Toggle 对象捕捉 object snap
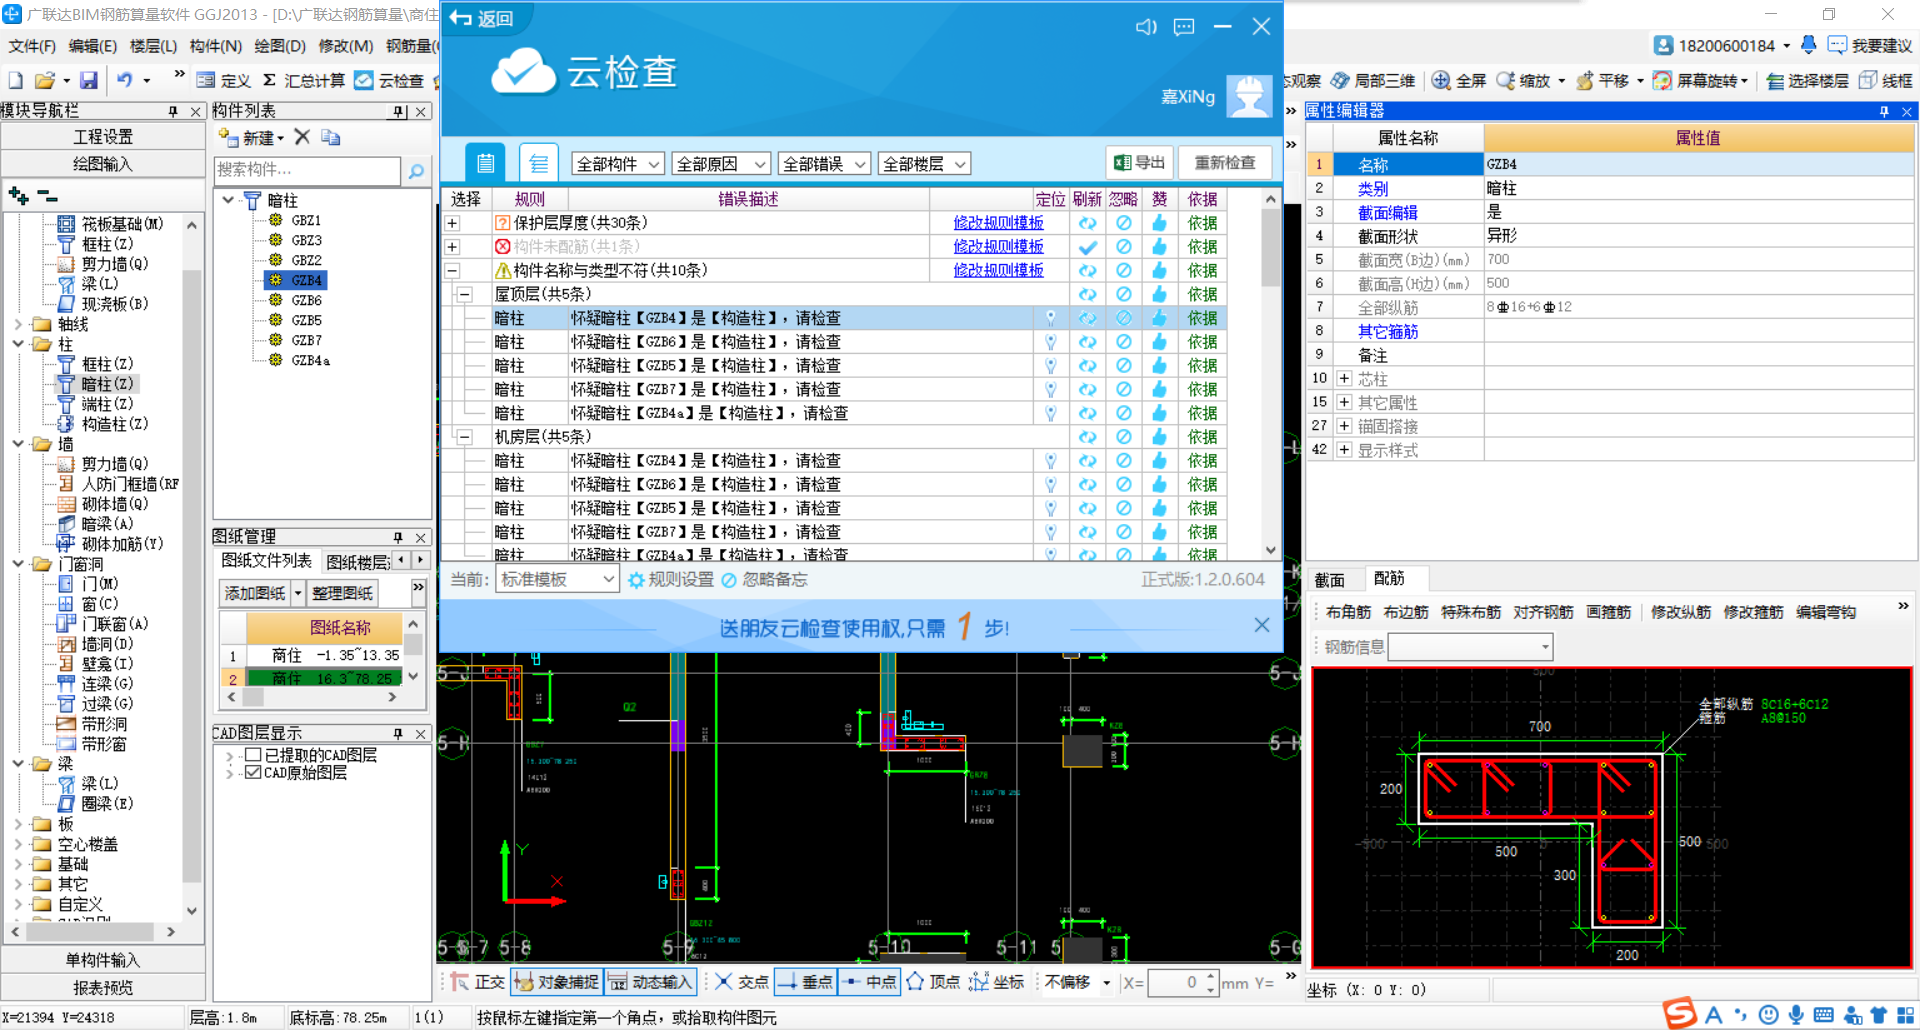Image resolution: width=1920 pixels, height=1030 pixels. 556,982
